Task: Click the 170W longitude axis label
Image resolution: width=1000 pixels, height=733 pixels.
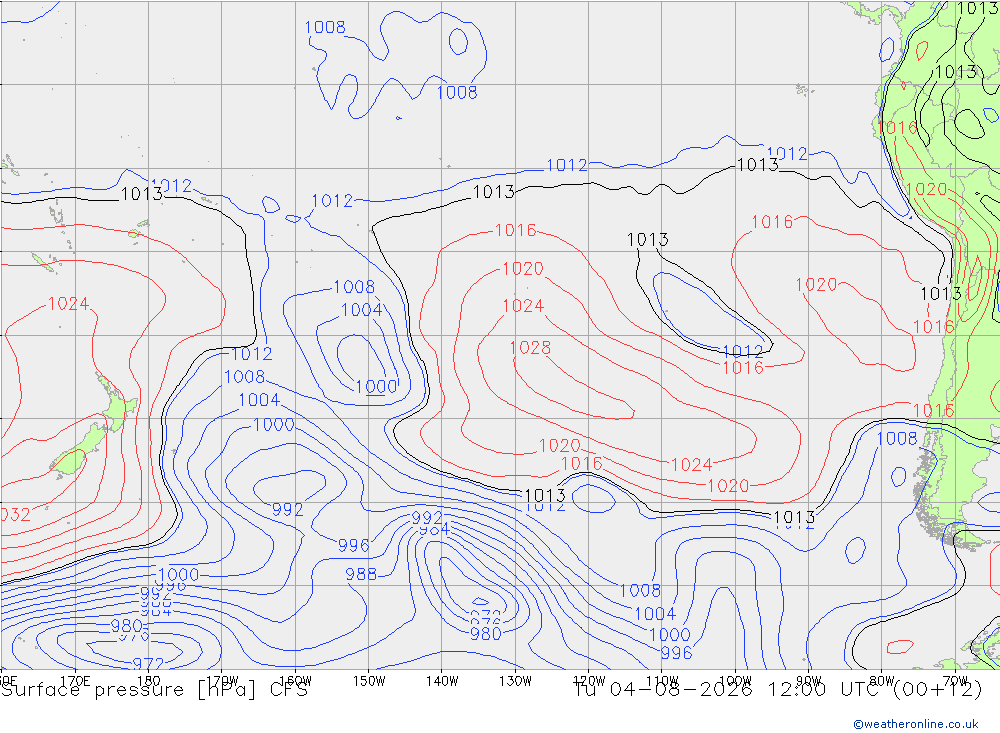Action: coord(222,681)
